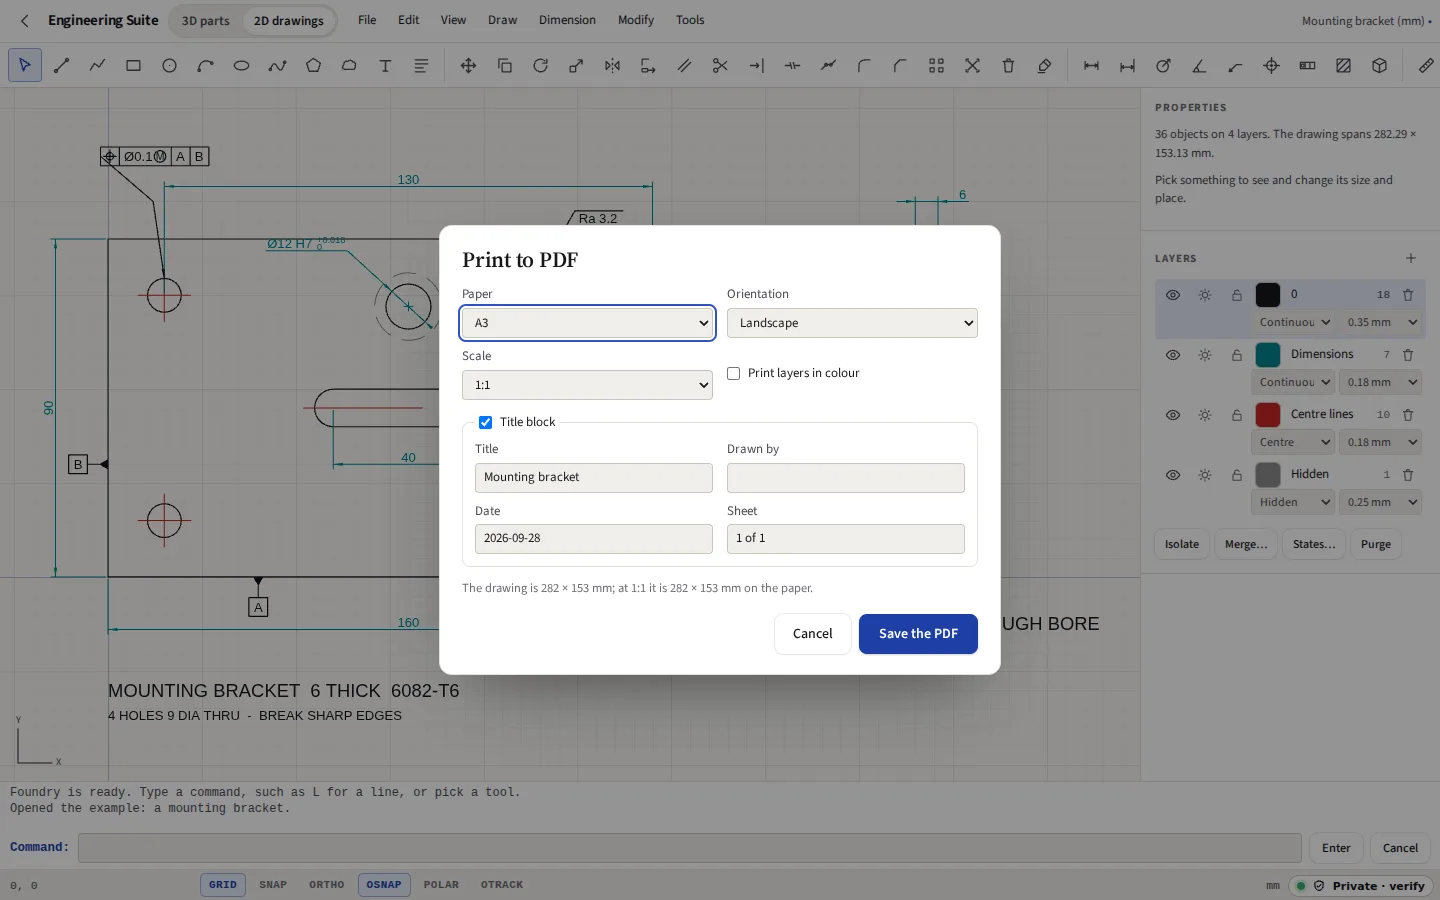Screen dimensions: 1440x900
Task: Activate the Move tool
Action: coord(468,66)
